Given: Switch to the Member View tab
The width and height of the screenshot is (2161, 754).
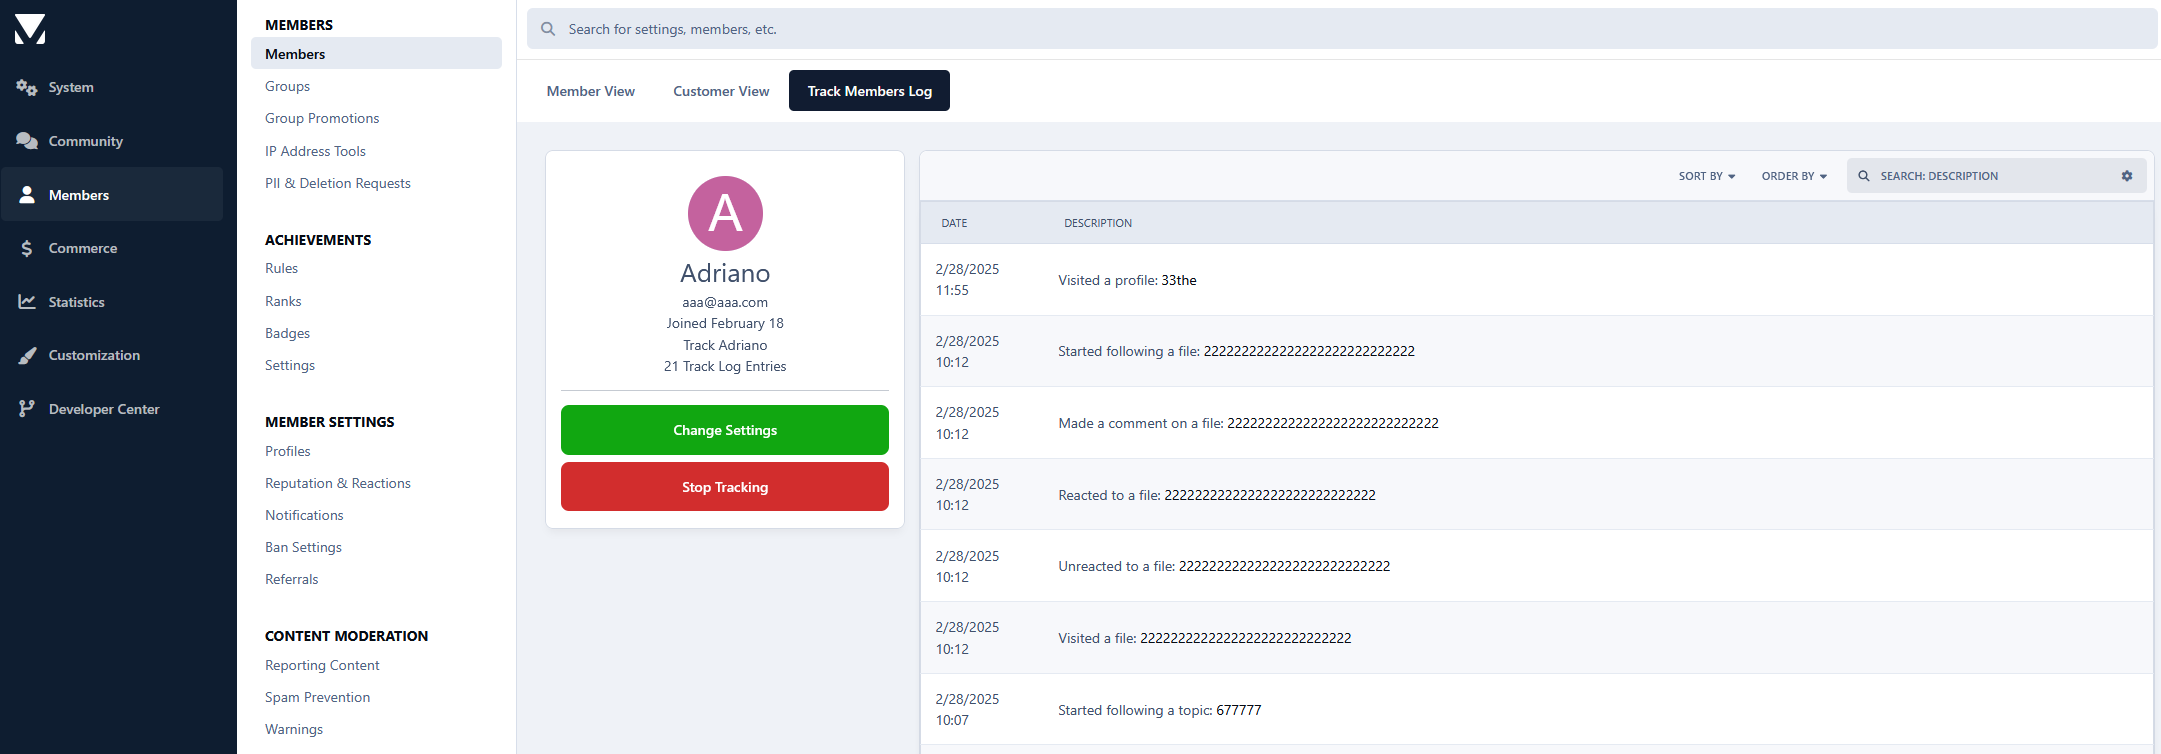Looking at the screenshot, I should (x=590, y=91).
